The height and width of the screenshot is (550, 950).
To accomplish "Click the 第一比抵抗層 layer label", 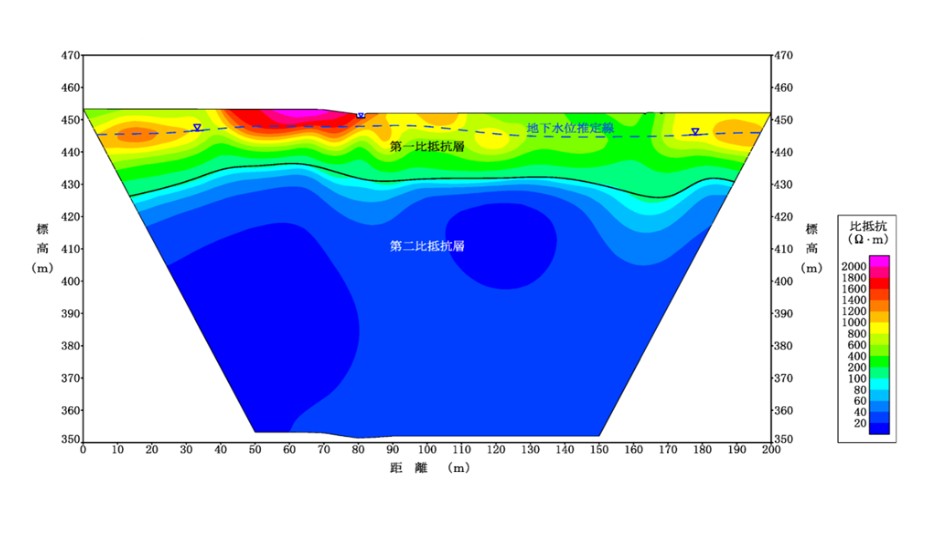I will pyautogui.click(x=427, y=147).
